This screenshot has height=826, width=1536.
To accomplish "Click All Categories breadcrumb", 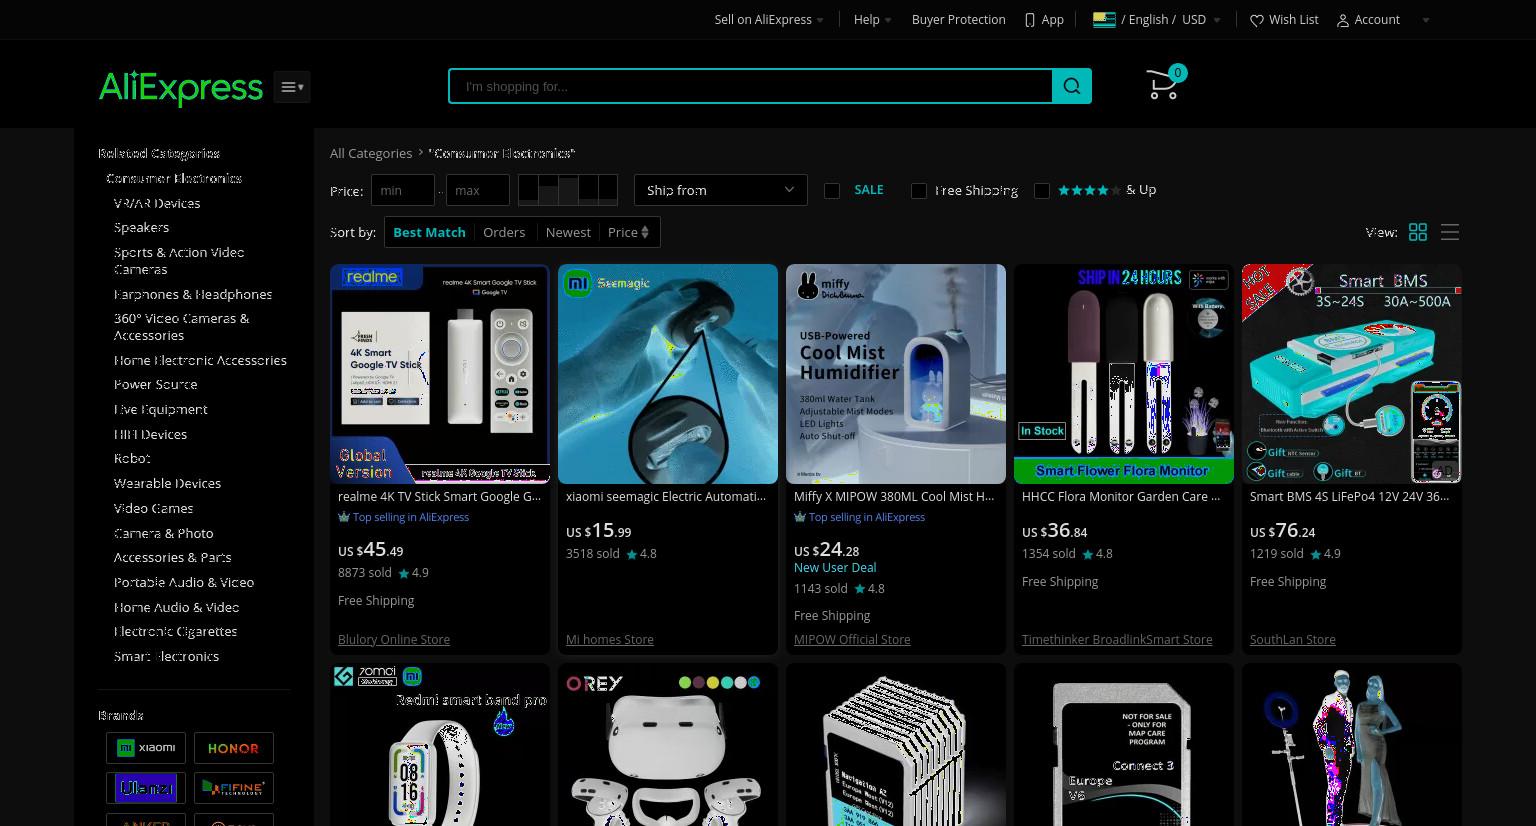I will click(371, 153).
